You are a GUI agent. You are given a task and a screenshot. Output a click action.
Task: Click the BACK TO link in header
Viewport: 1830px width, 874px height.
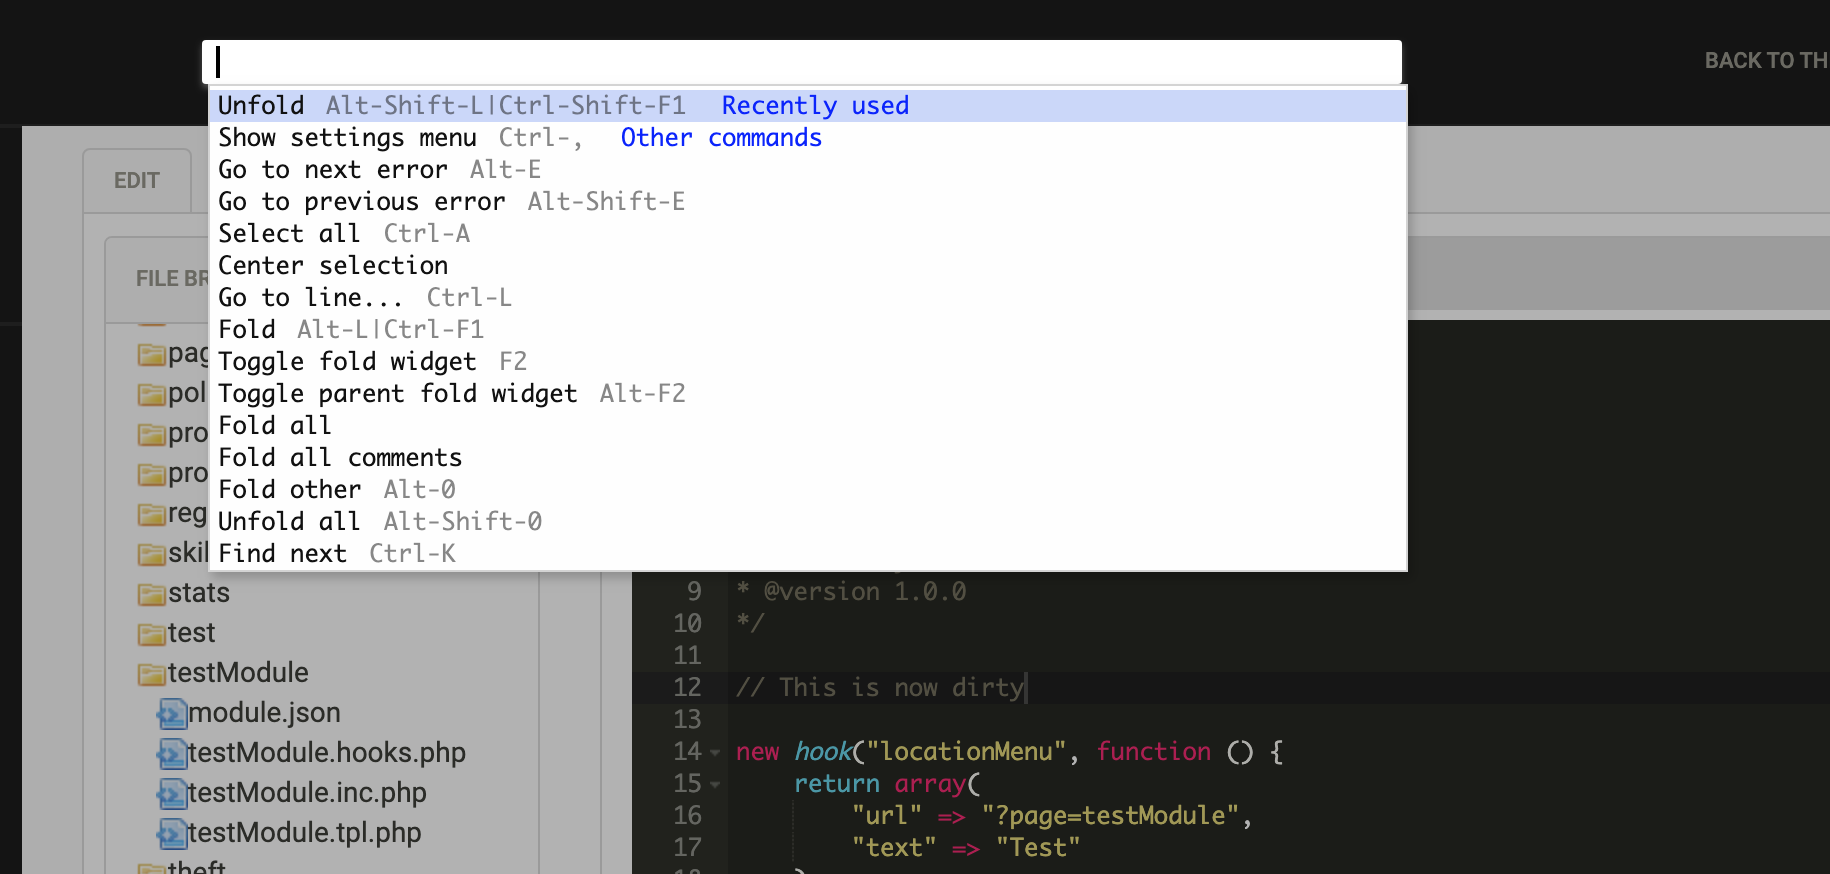1765,61
